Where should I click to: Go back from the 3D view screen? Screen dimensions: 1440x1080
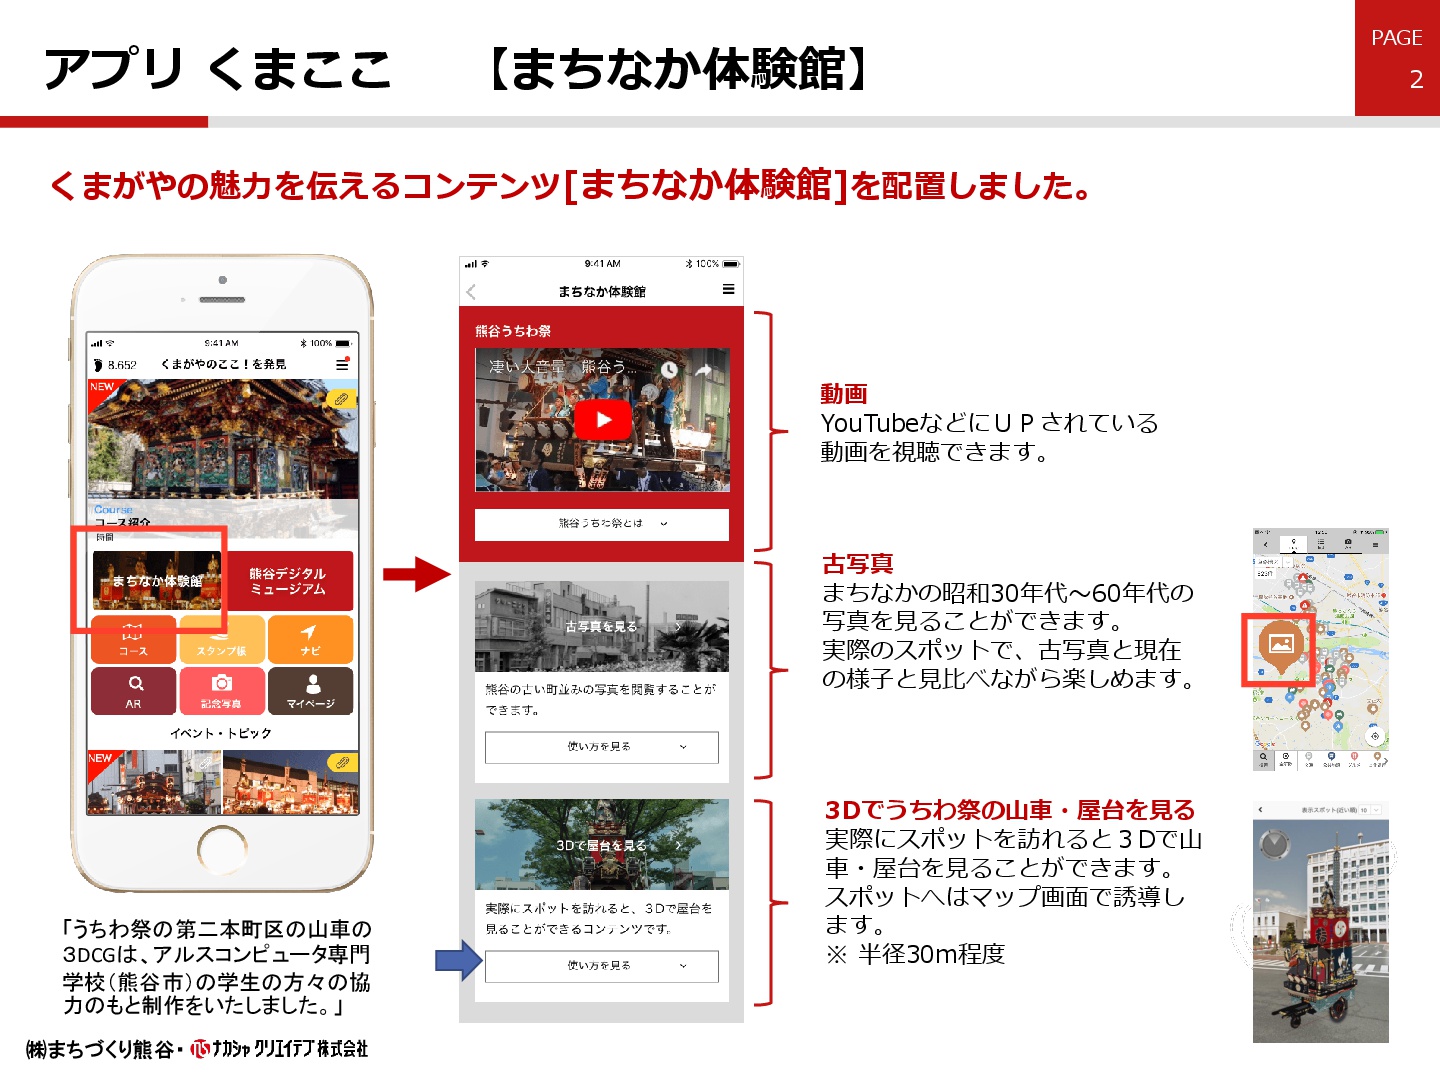click(1261, 810)
